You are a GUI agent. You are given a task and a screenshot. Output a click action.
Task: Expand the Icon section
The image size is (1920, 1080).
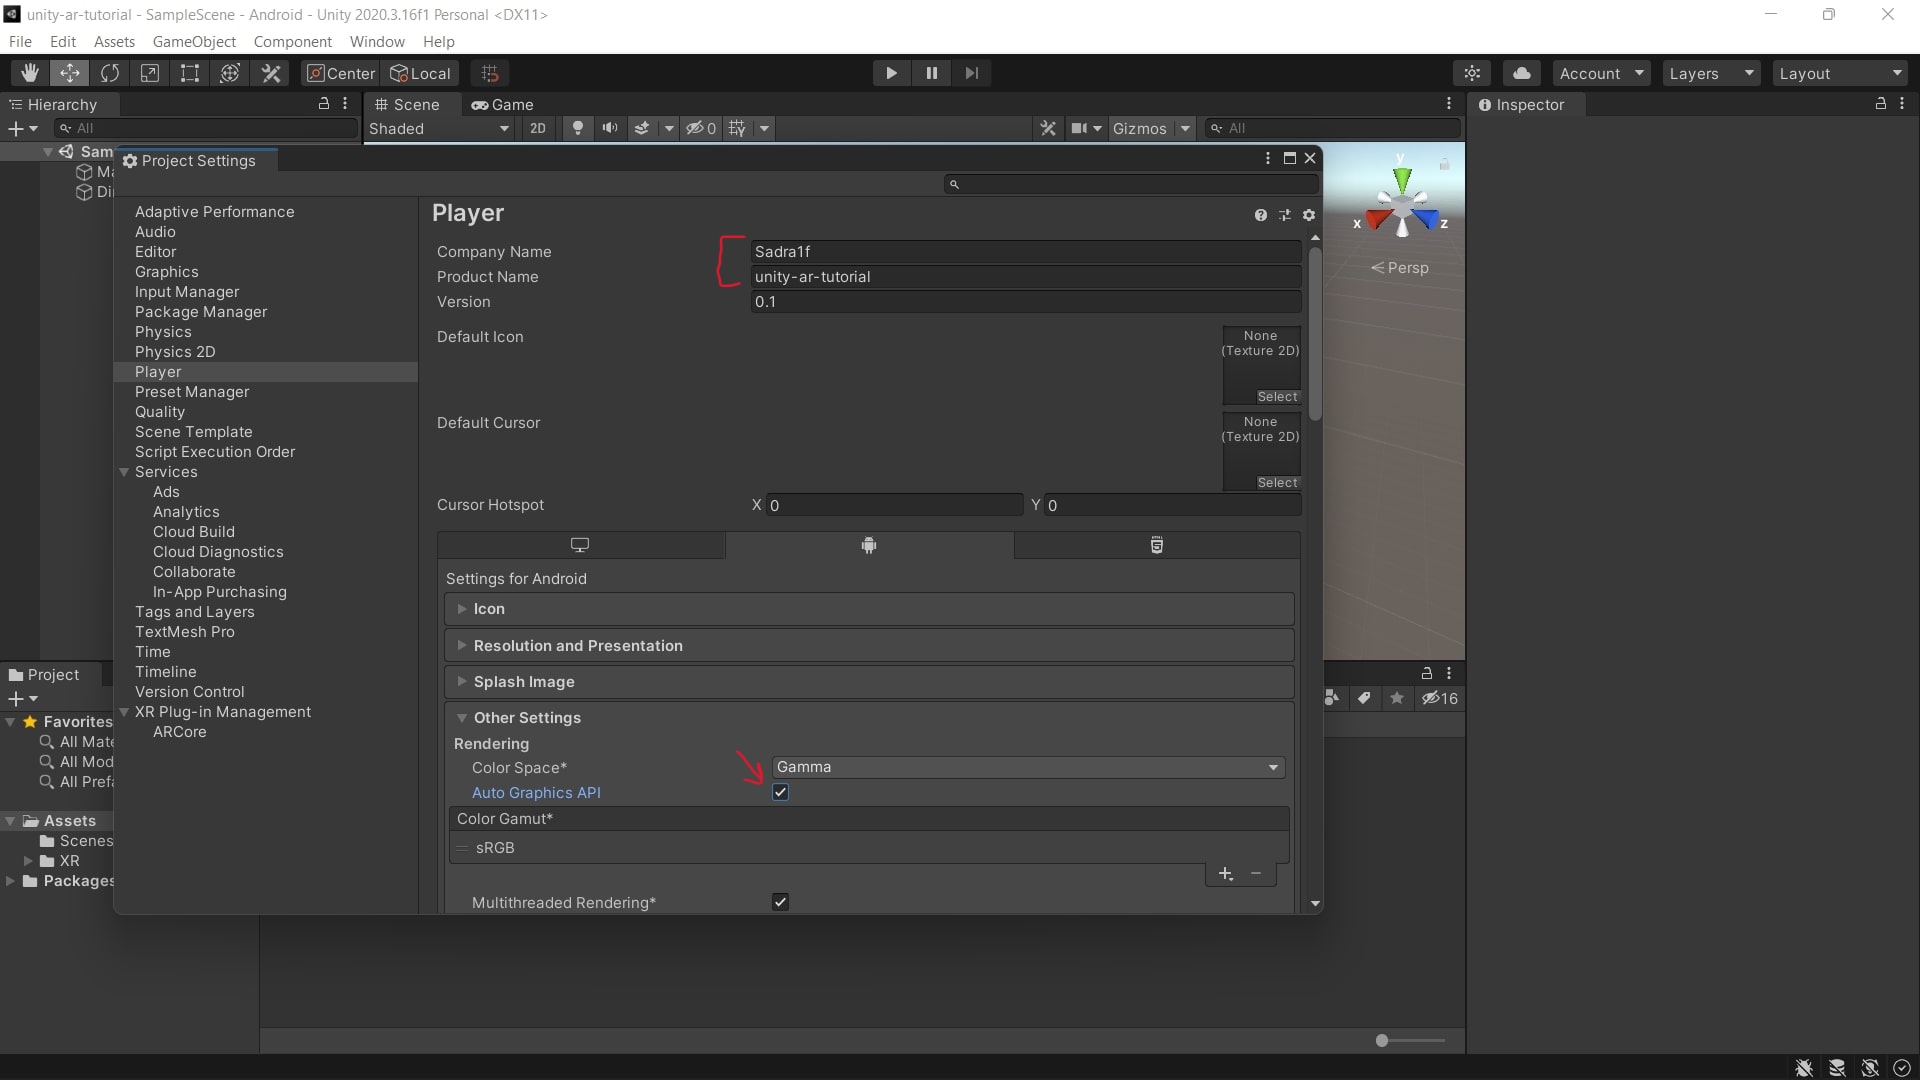[869, 609]
